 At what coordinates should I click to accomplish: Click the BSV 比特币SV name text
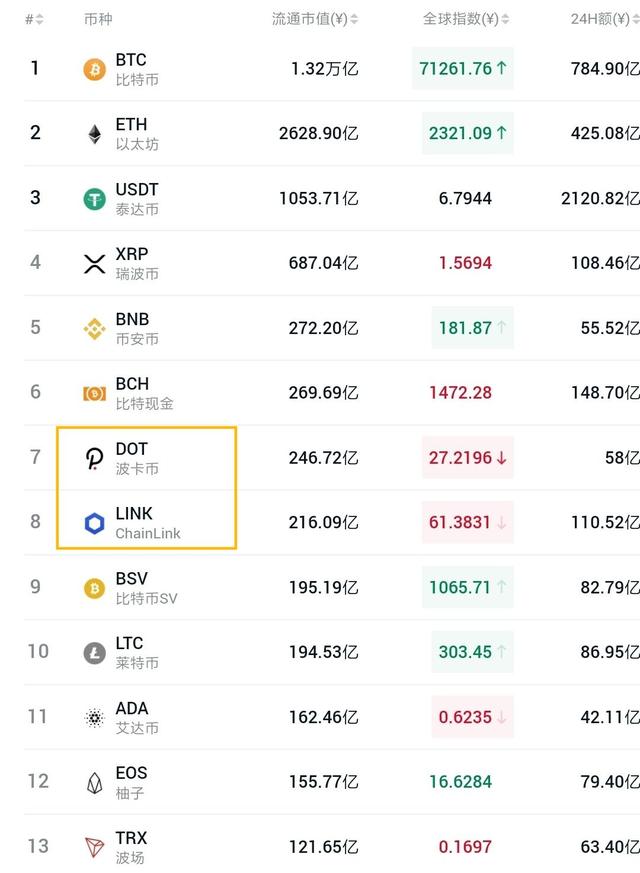[146, 588]
